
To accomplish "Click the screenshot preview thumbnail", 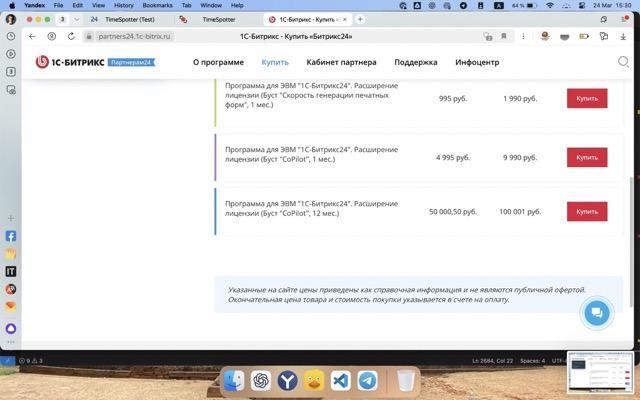I will tap(600, 373).
